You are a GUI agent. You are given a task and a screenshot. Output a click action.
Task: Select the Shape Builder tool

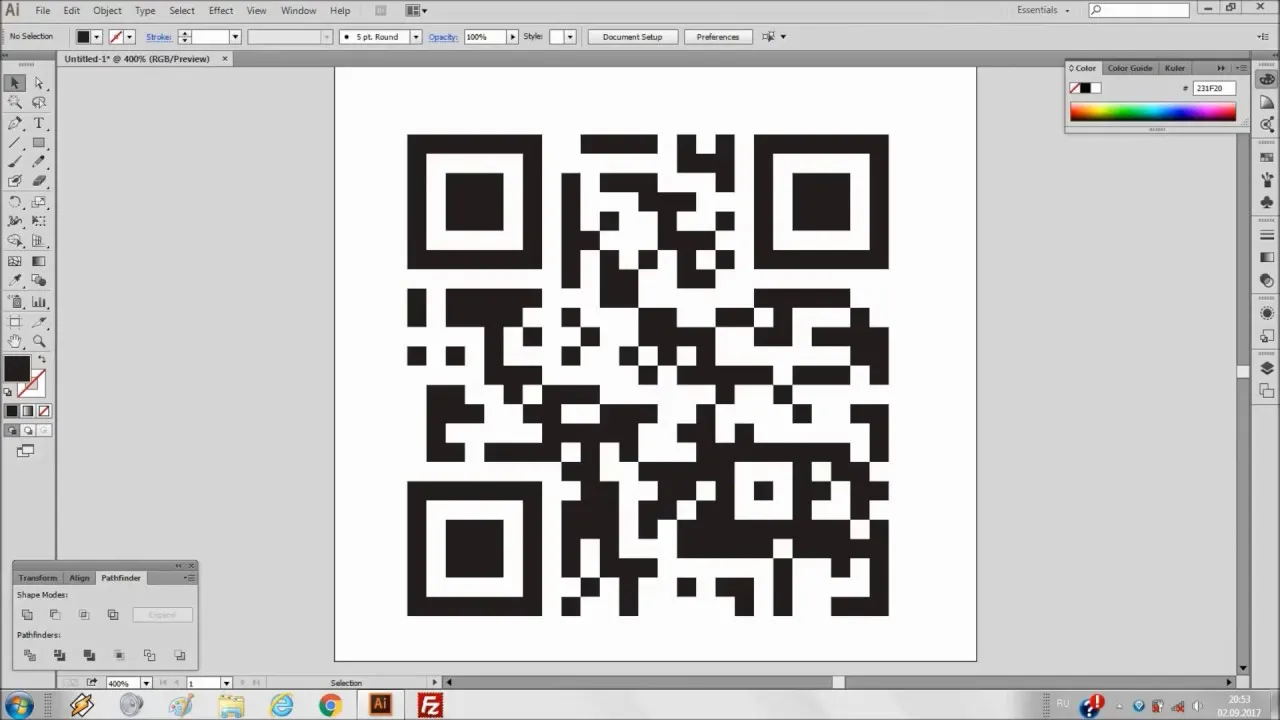(x=15, y=241)
